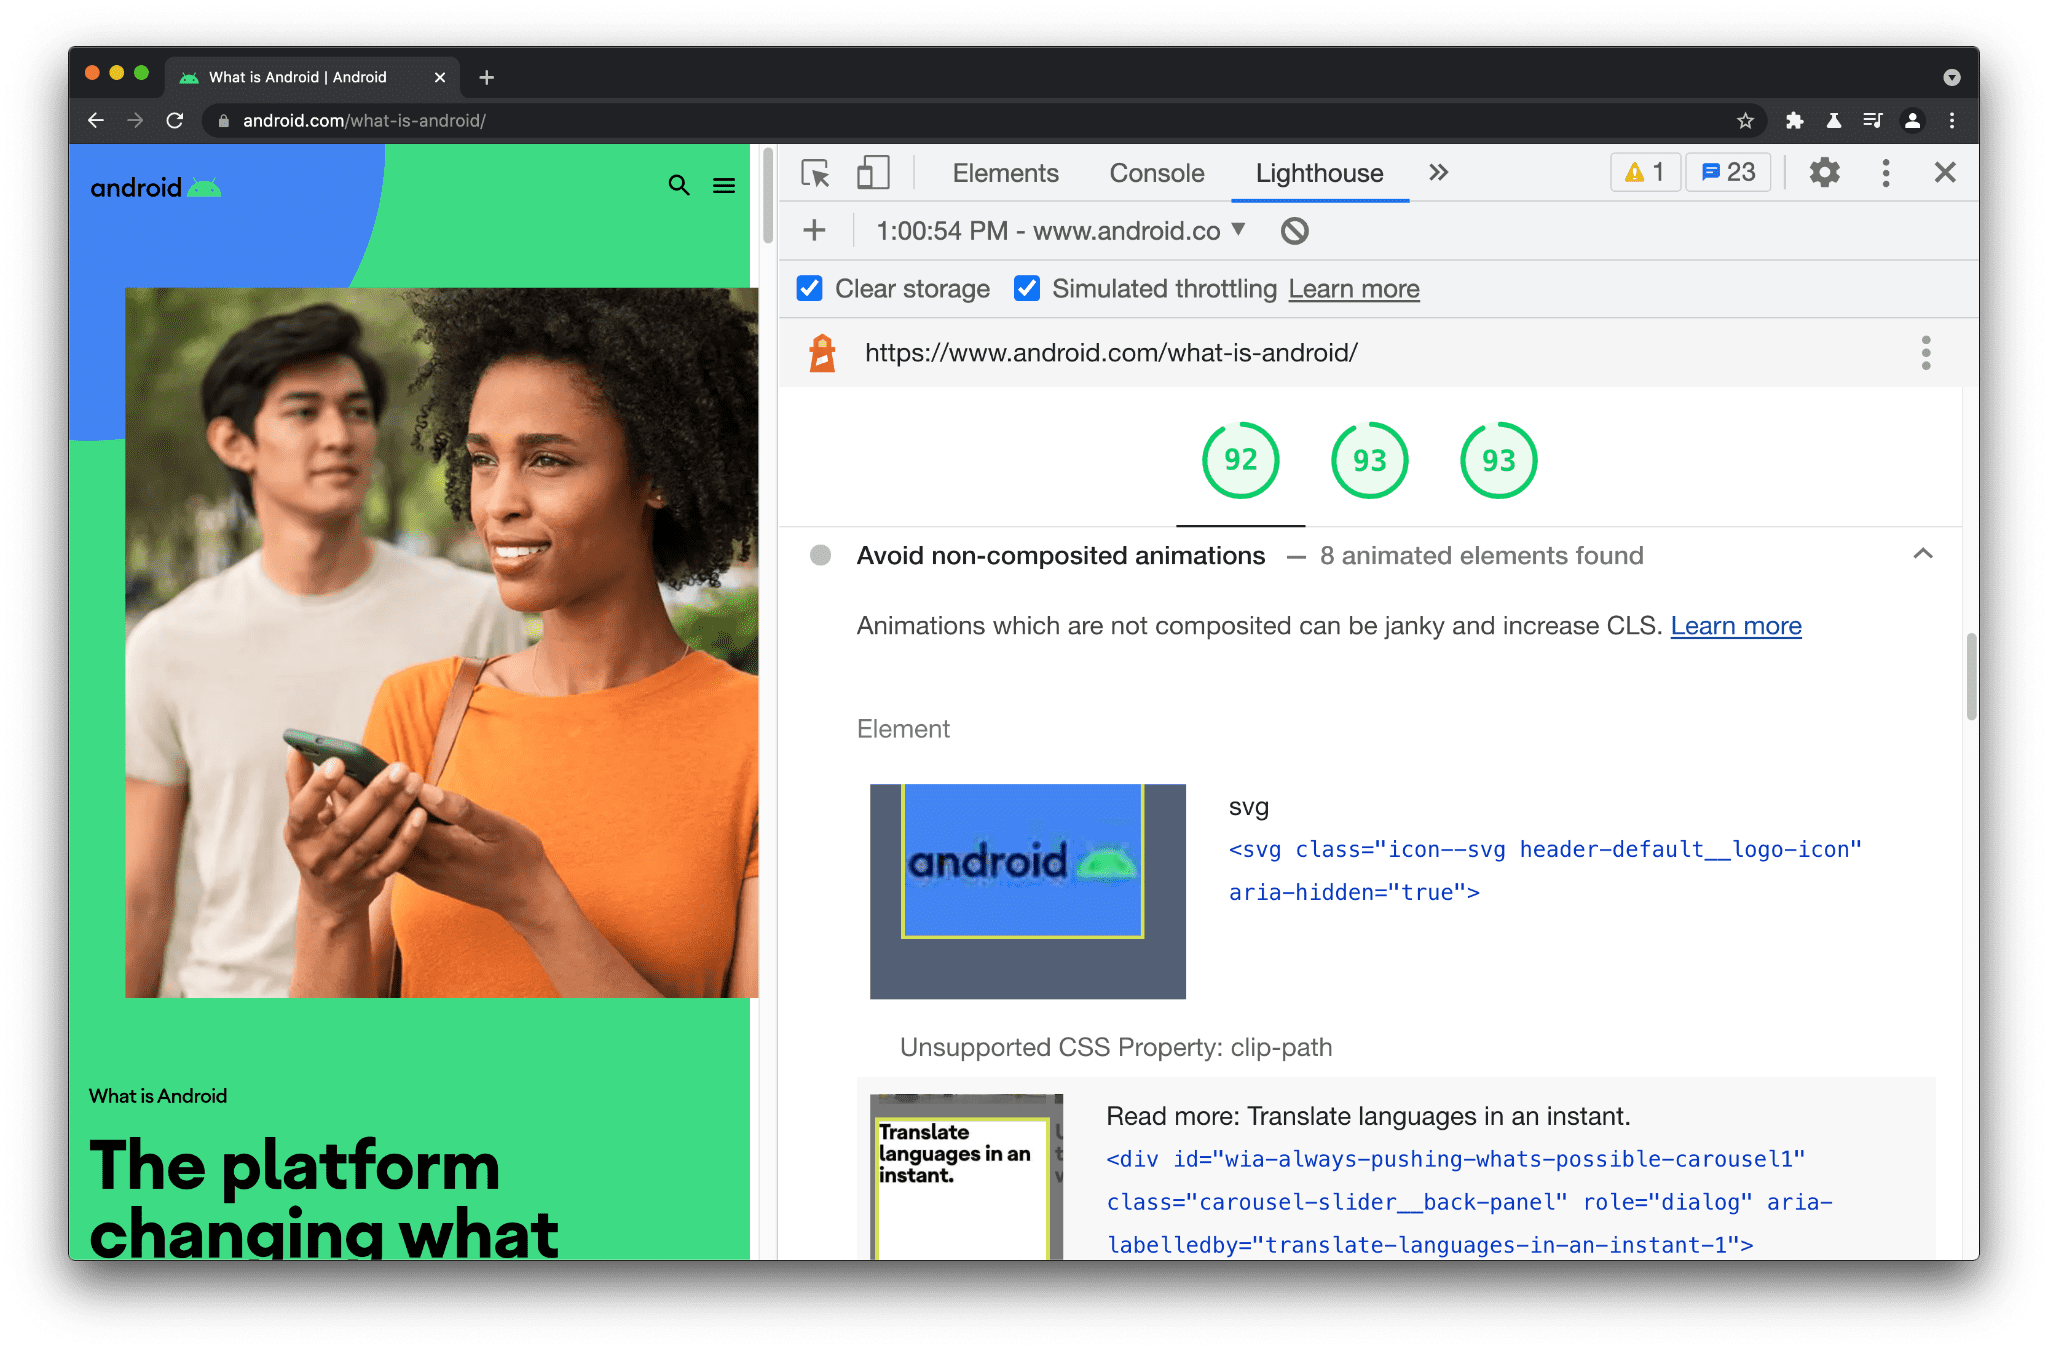The height and width of the screenshot is (1351, 2048).
Task: Click the Elements tab in DevTools
Action: (1007, 170)
